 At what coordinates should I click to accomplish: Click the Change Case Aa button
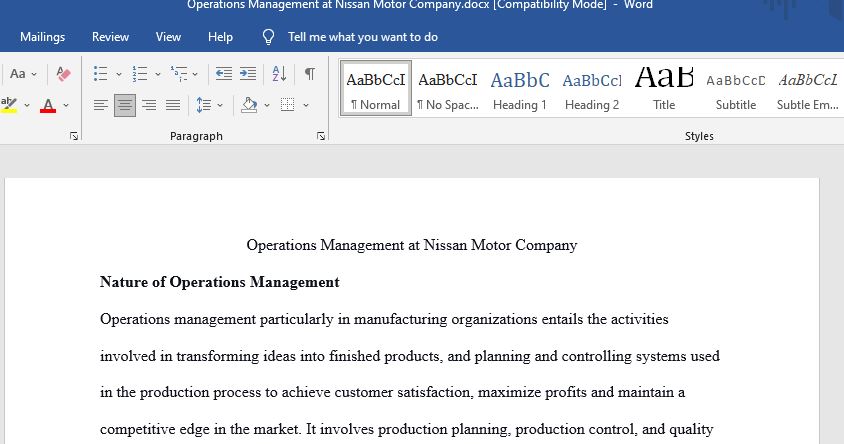coord(17,74)
